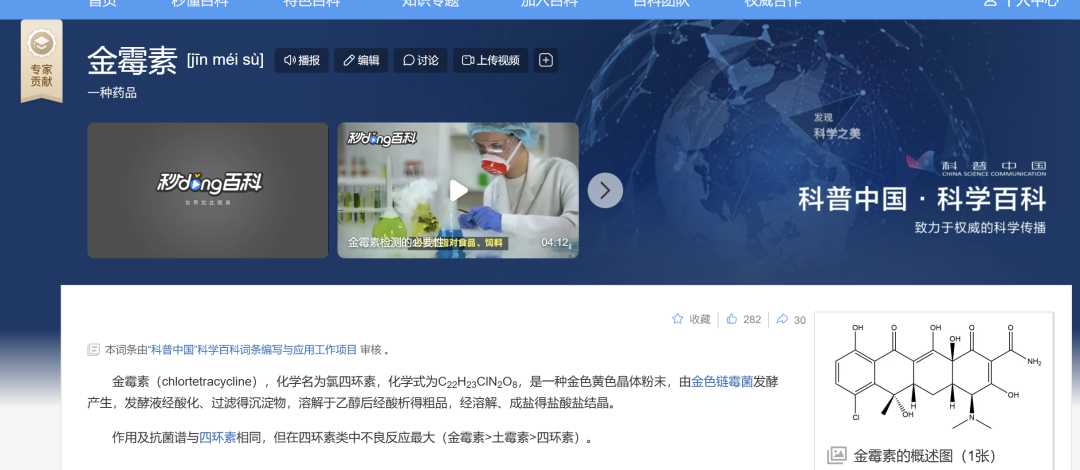Open the 讨论 discussion button
Screen dimensions: 1080x470
[x=420, y=61]
